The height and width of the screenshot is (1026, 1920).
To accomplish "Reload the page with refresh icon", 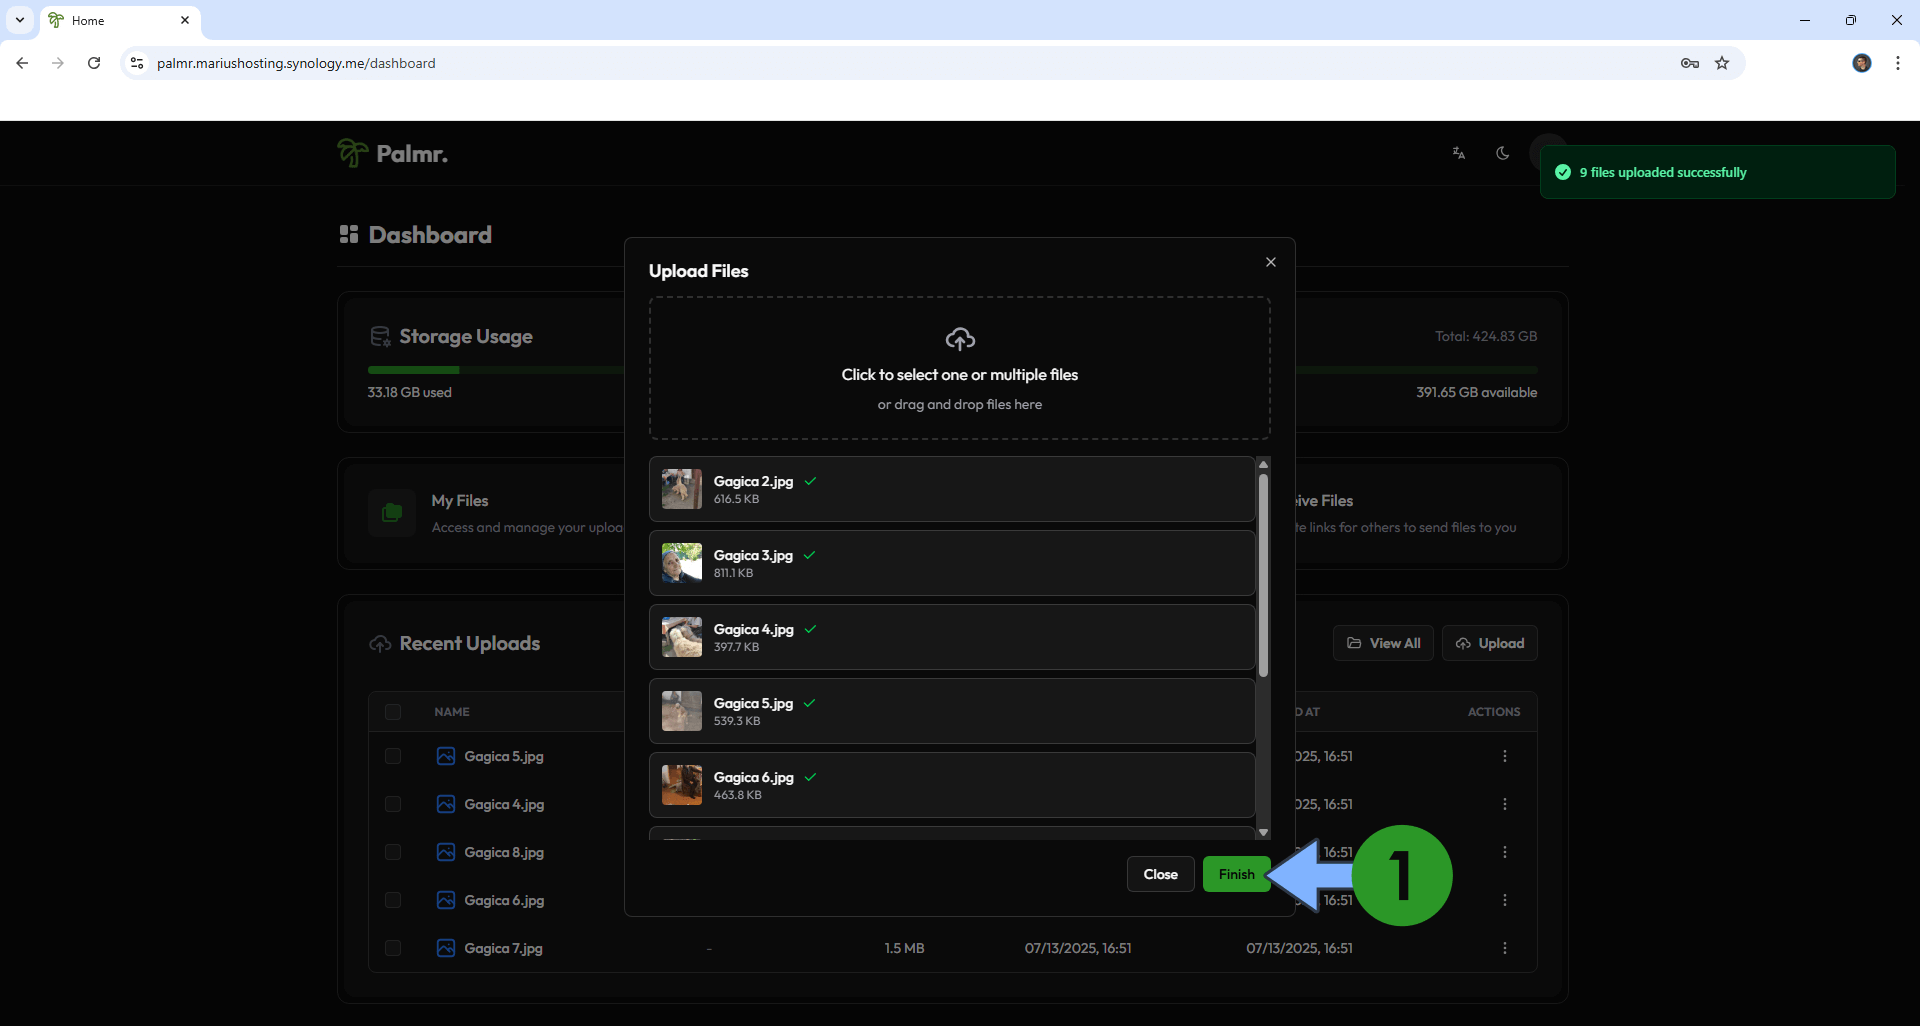I will tap(94, 63).
